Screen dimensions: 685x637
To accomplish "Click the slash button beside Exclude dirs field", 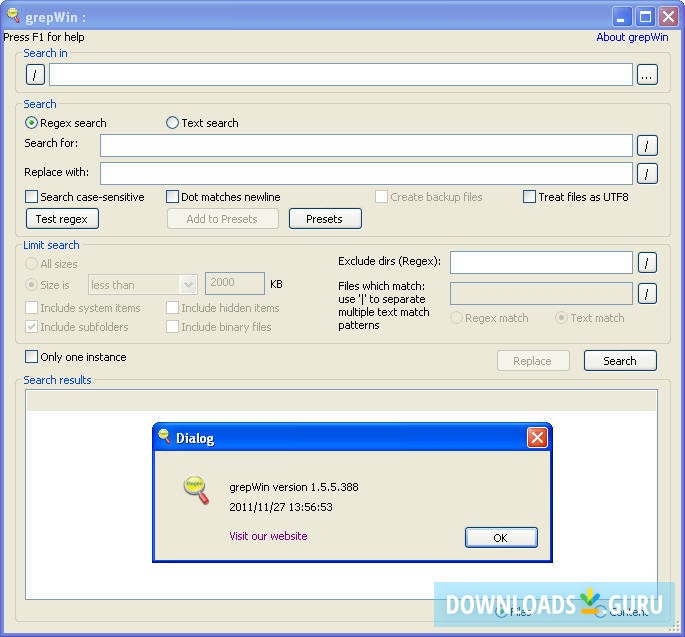I will coord(647,263).
